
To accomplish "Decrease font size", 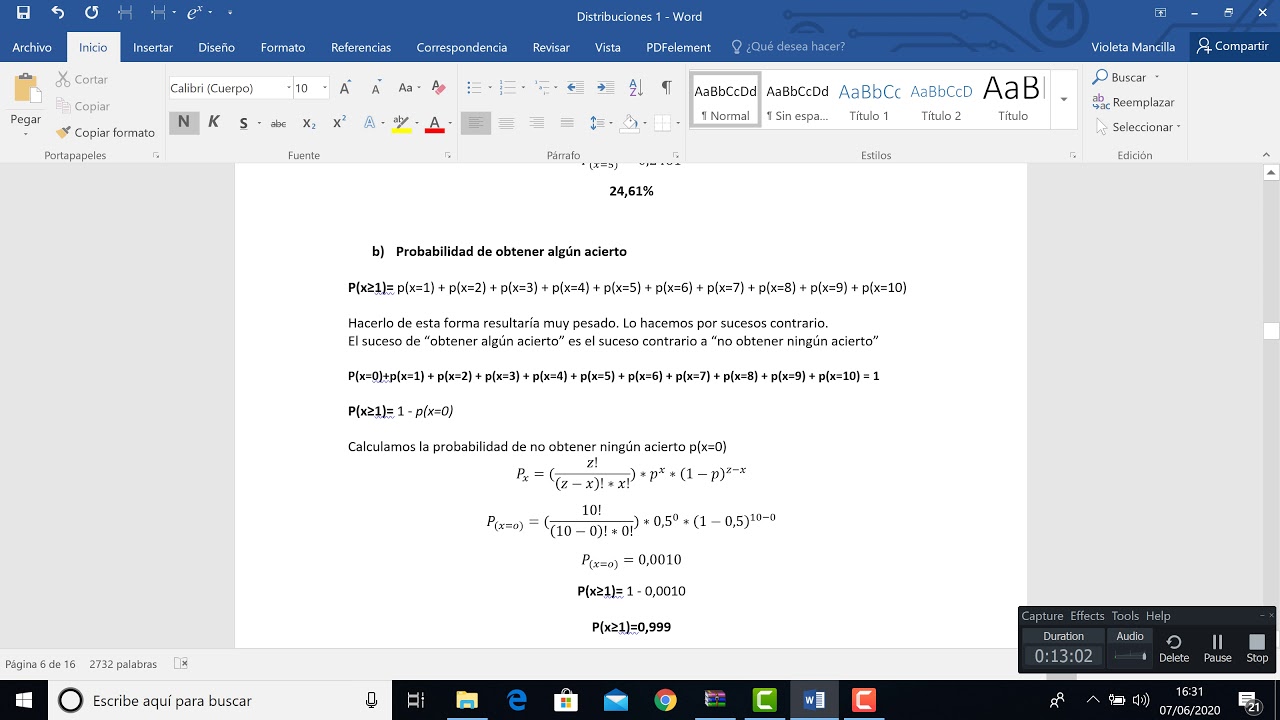I will [376, 88].
